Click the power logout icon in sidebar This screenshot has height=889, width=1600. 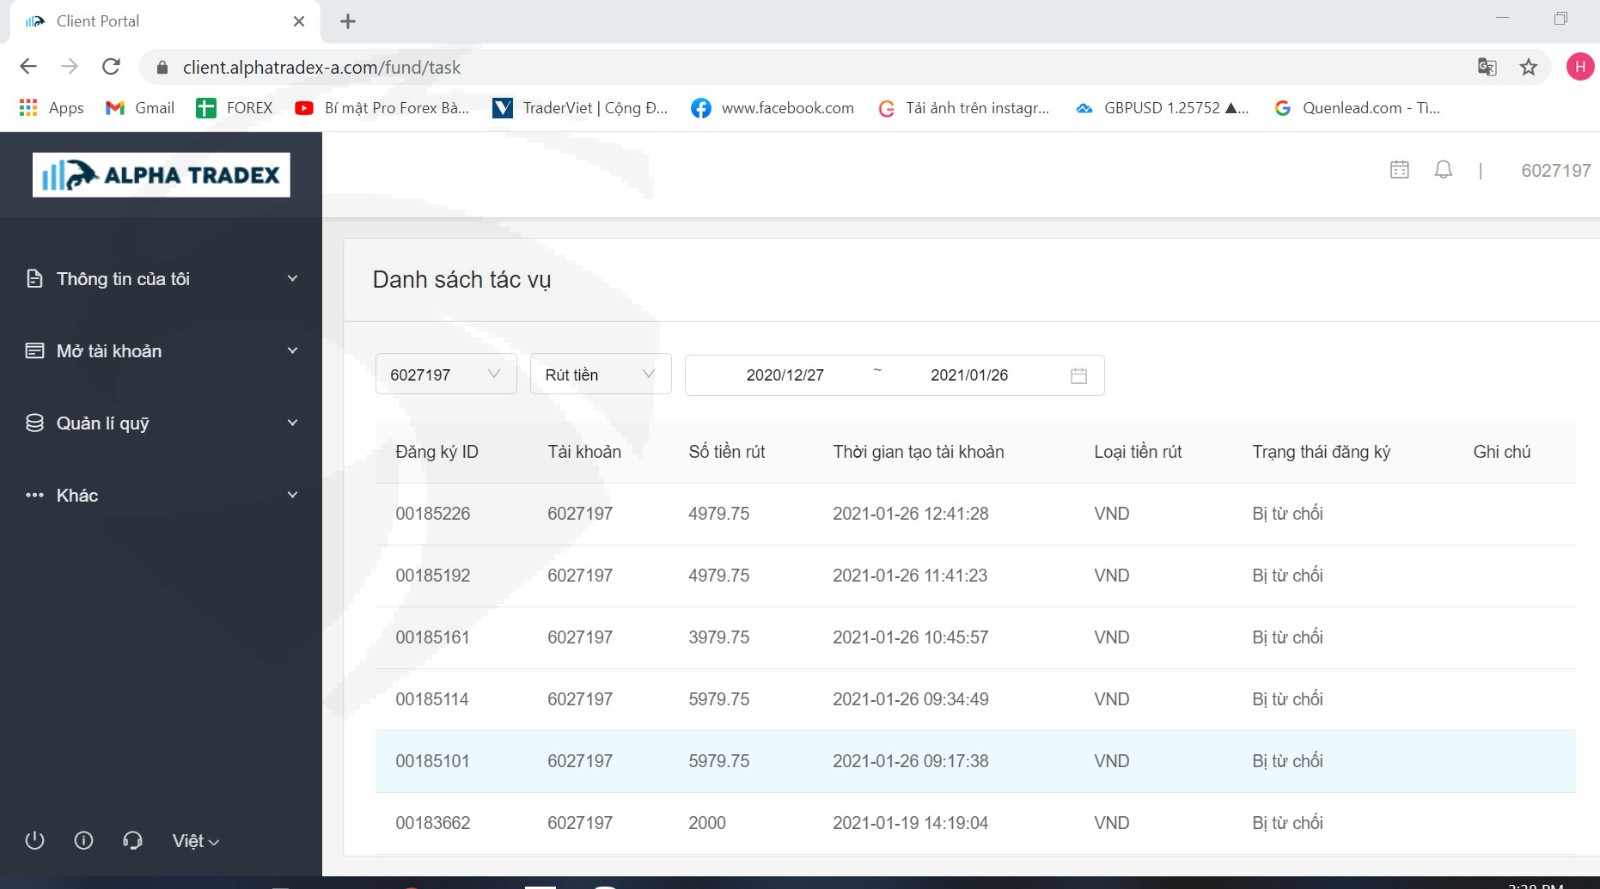[x=35, y=840]
